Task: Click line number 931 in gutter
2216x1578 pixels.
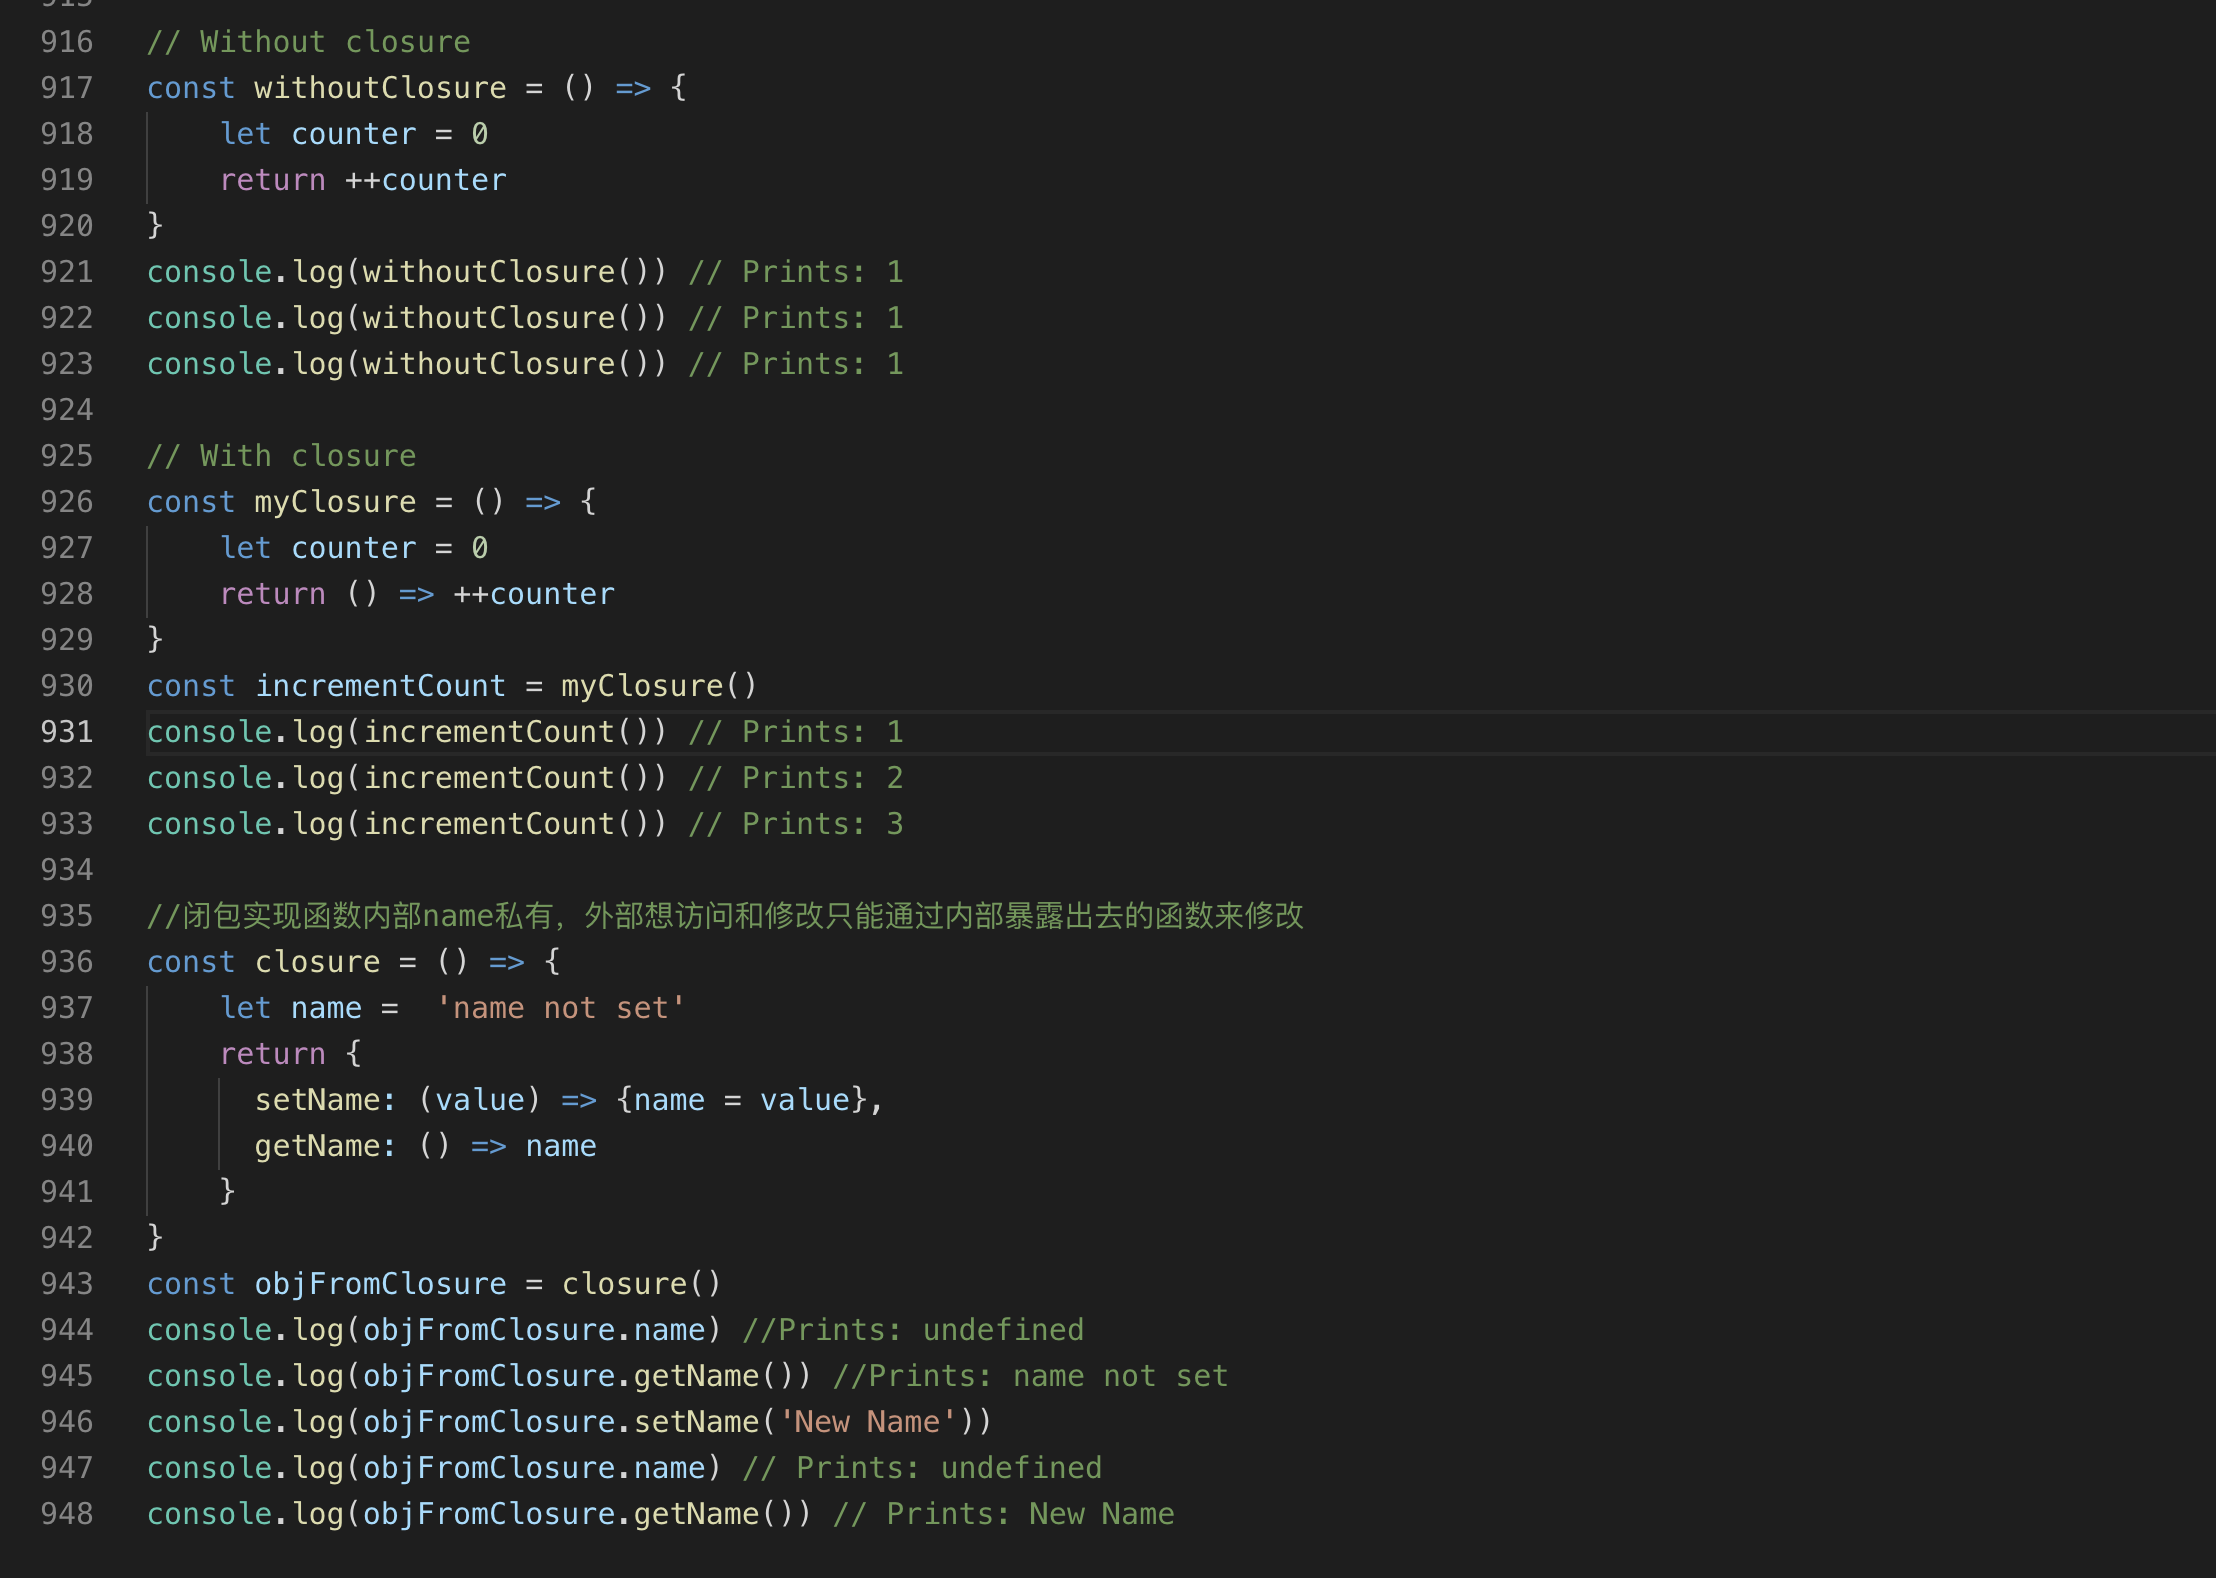Action: [66, 732]
